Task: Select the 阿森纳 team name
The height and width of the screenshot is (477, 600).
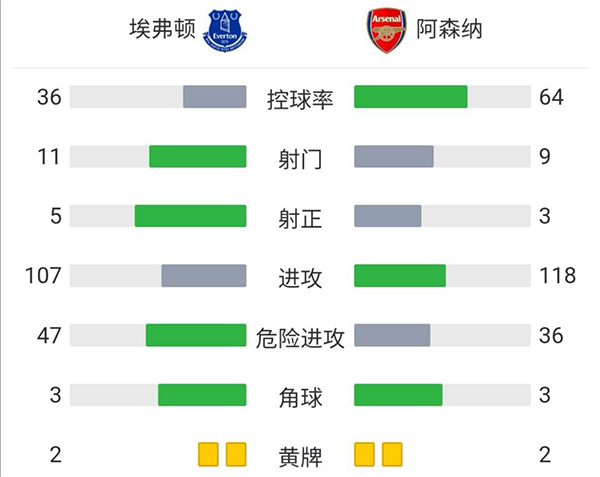Action: pos(449,29)
